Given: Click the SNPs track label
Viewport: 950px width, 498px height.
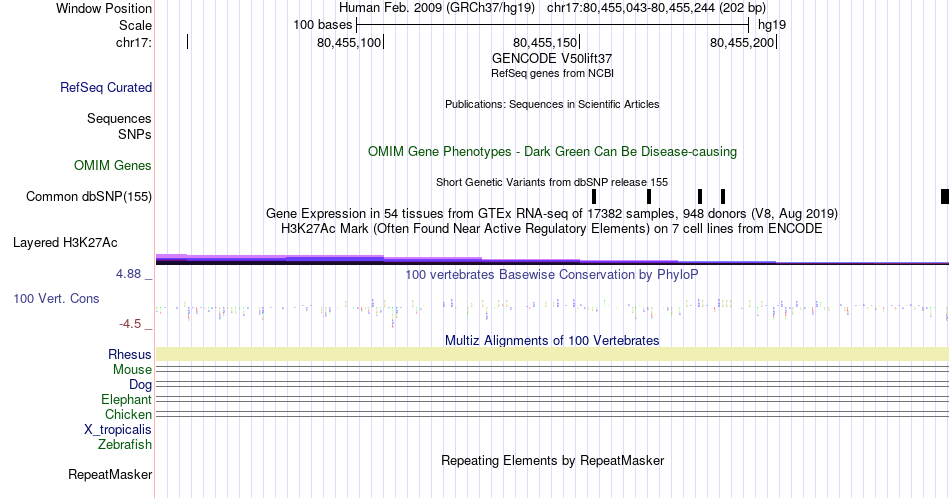Looking at the screenshot, I should point(135,134).
